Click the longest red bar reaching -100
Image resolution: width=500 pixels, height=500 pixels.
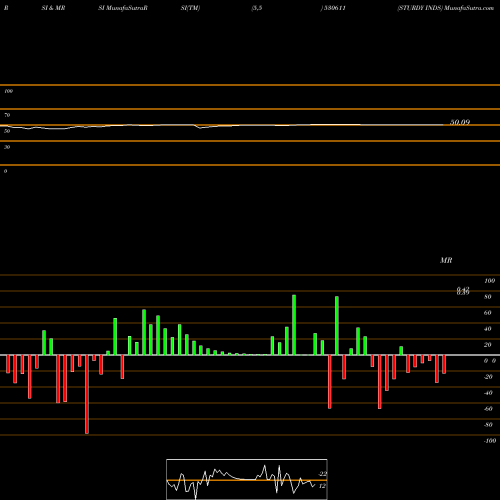click(x=87, y=394)
